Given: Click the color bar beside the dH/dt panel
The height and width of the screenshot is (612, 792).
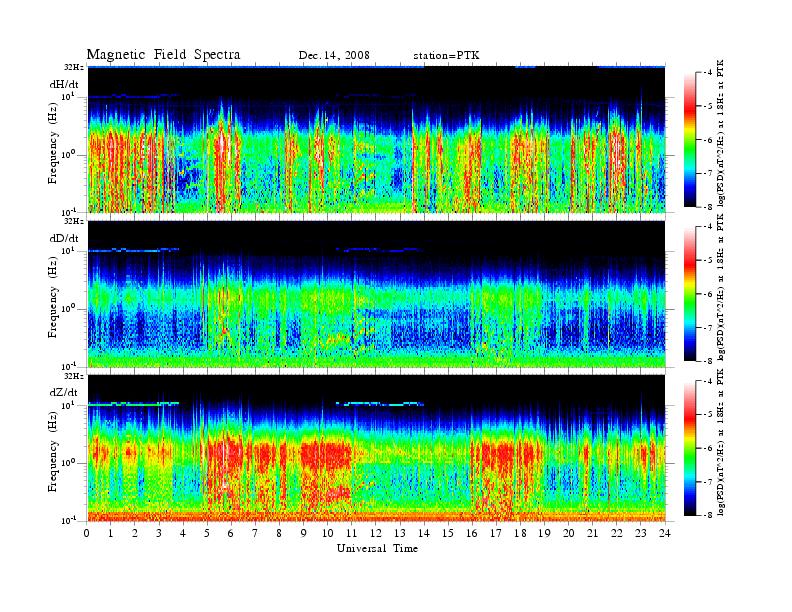Looking at the screenshot, I should (689, 139).
